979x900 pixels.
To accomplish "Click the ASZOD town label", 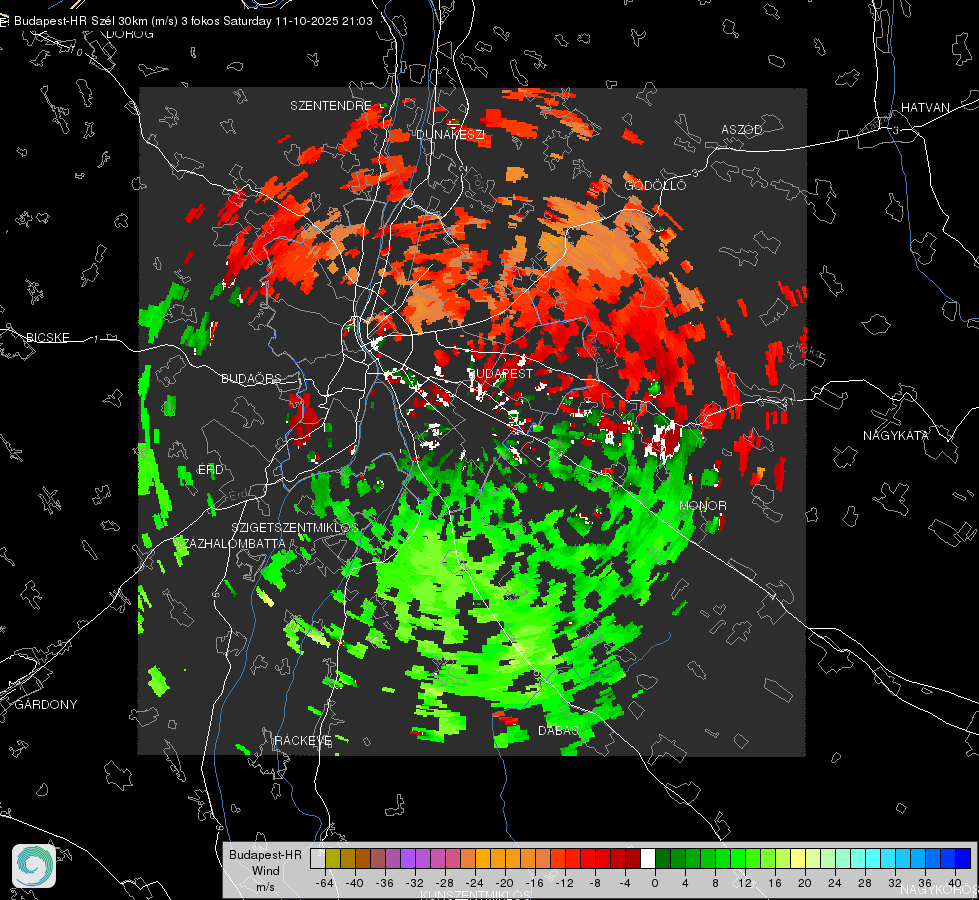I will [742, 129].
